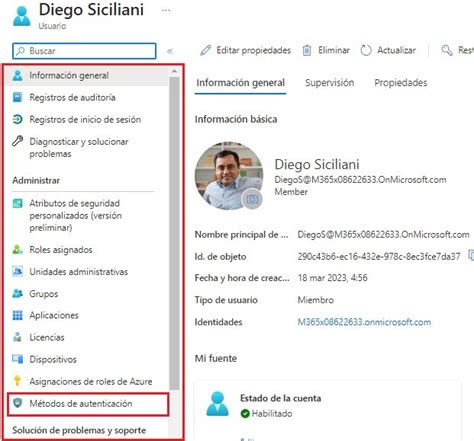Click the key icon beside Rest toolbar item
Screen dimensions: 474x441
pyautogui.click(x=447, y=50)
